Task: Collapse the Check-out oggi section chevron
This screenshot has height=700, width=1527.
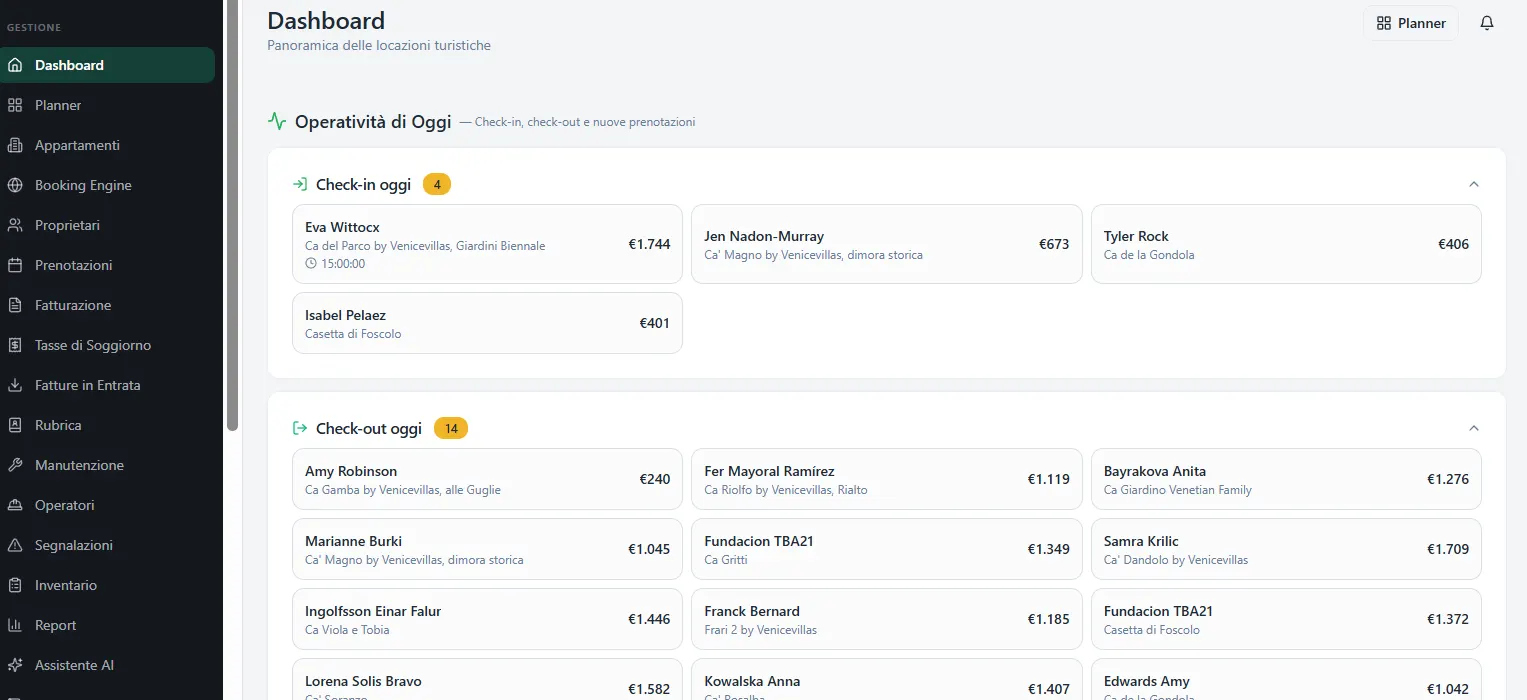Action: 1473,428
